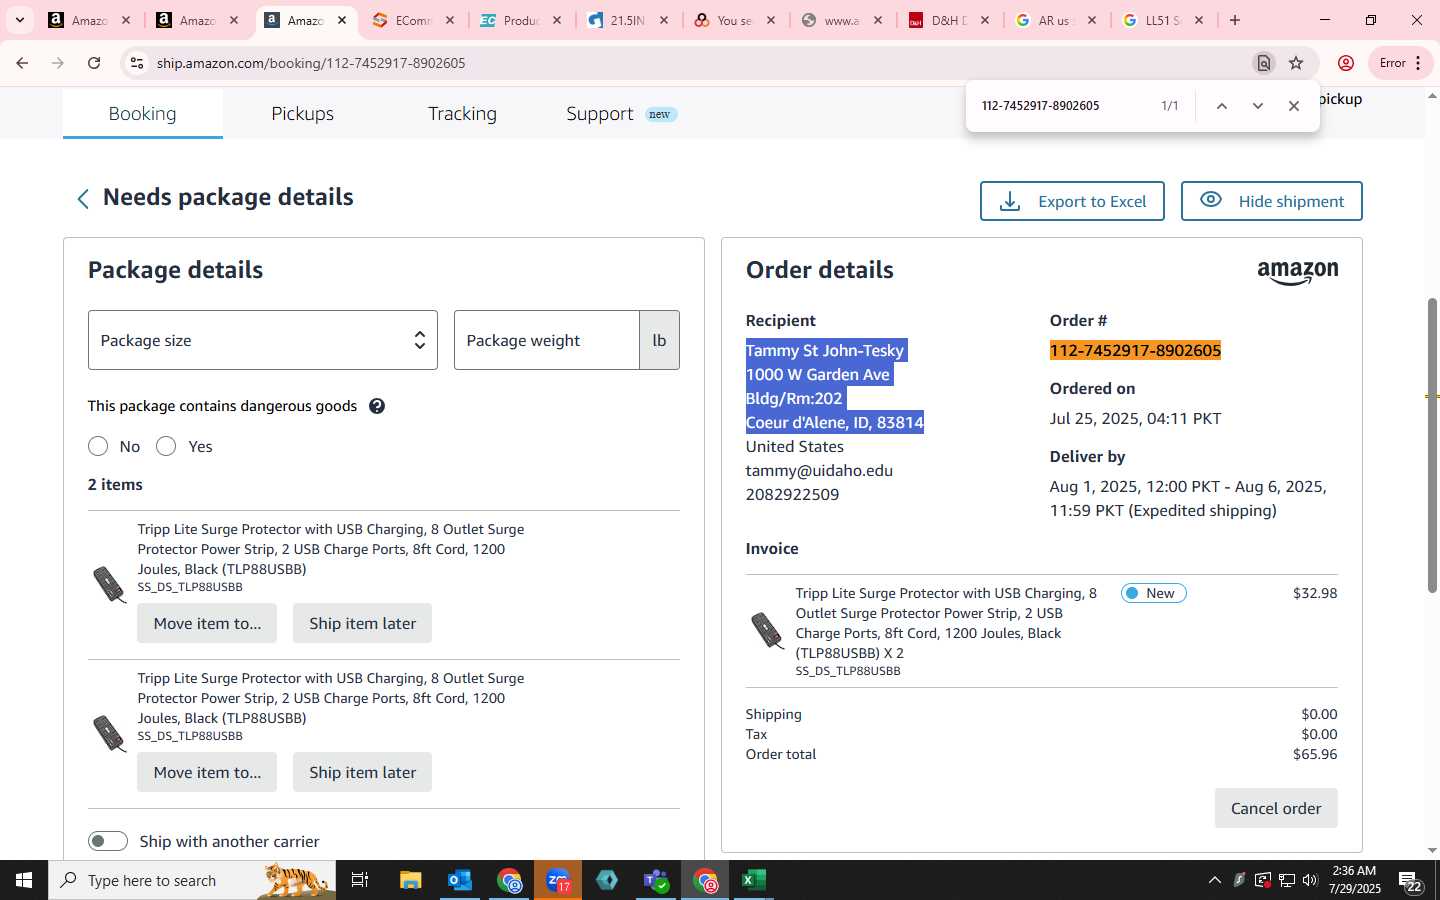
Task: Click the email tammy@uidaho.edu
Action: point(819,470)
